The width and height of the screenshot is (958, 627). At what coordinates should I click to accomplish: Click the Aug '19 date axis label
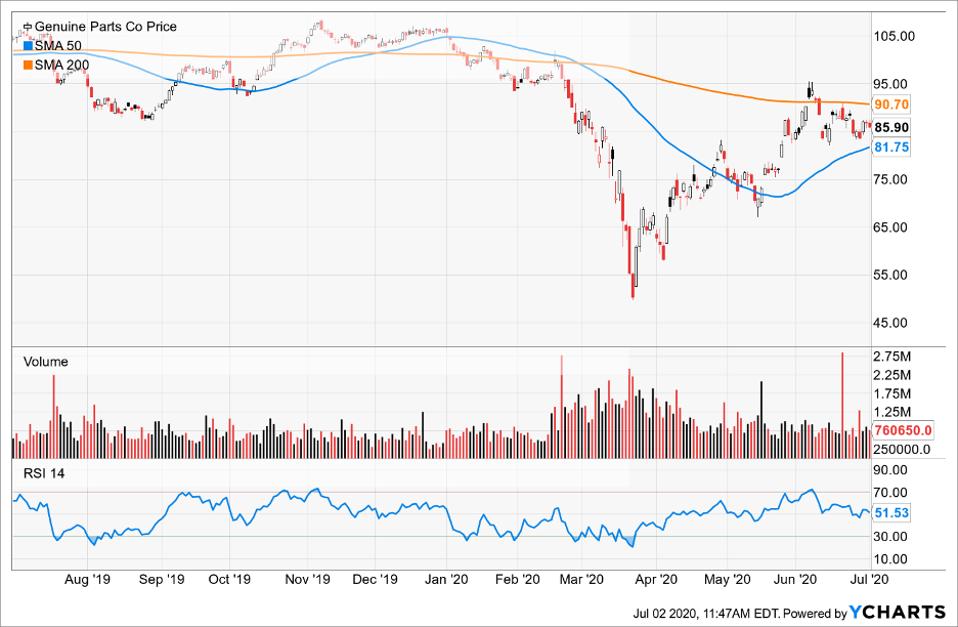pos(87,579)
